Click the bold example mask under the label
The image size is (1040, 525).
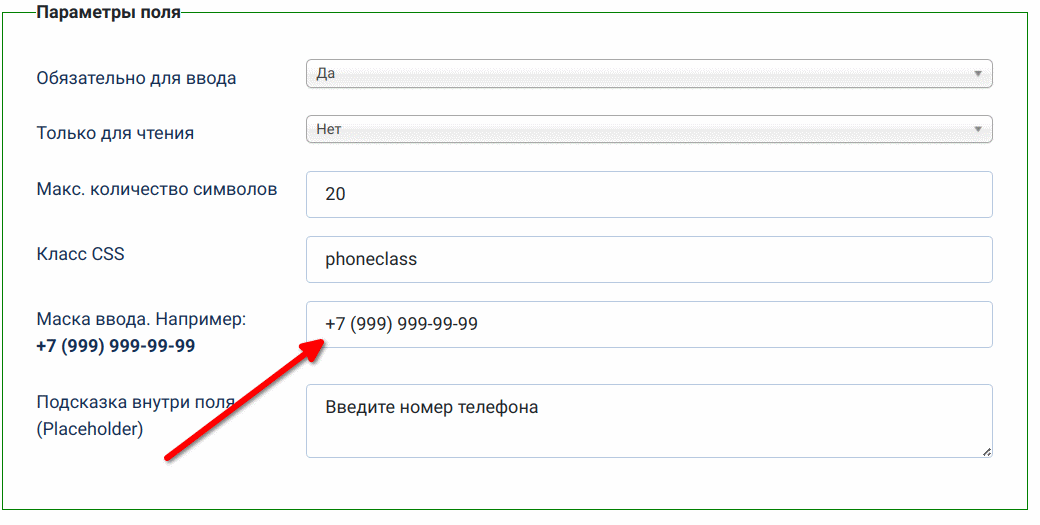(x=116, y=346)
